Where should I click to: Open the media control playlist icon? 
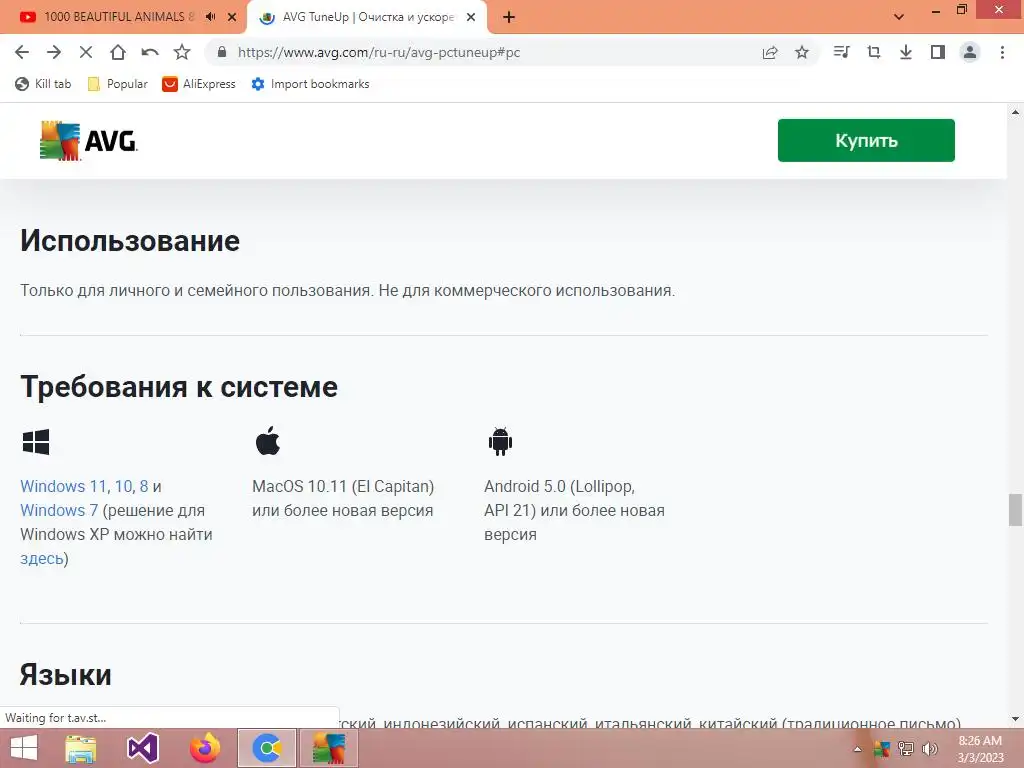pos(841,52)
